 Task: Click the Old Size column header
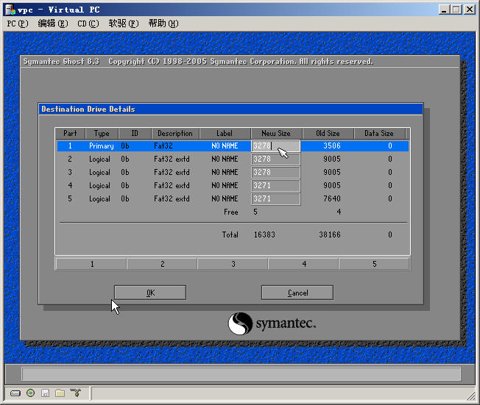click(x=328, y=133)
